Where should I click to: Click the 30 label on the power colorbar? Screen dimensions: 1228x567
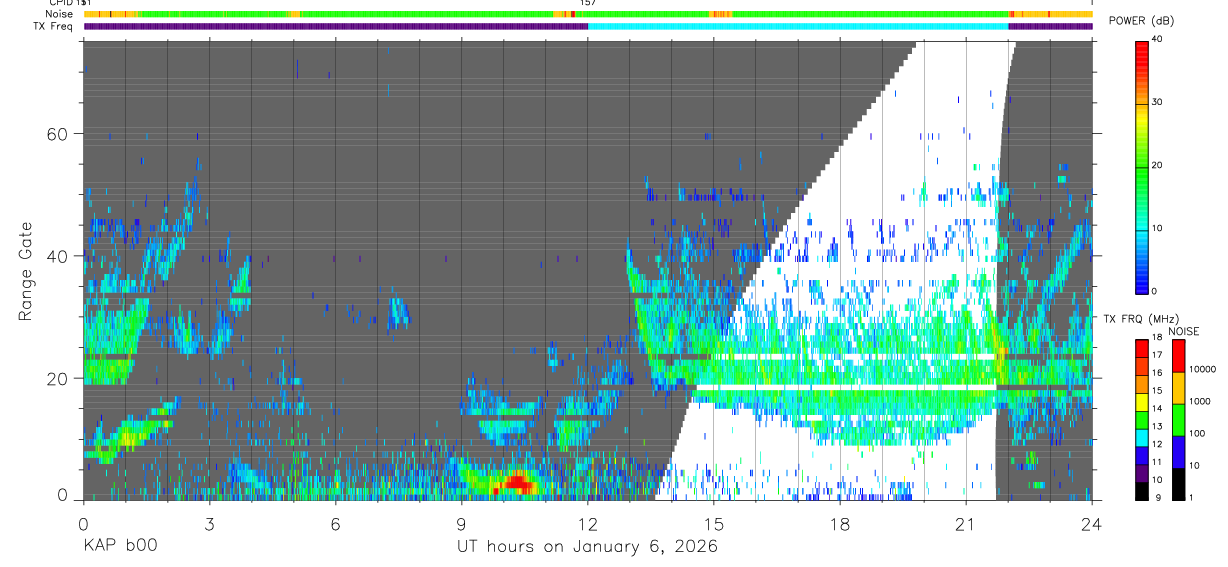(x=1156, y=102)
